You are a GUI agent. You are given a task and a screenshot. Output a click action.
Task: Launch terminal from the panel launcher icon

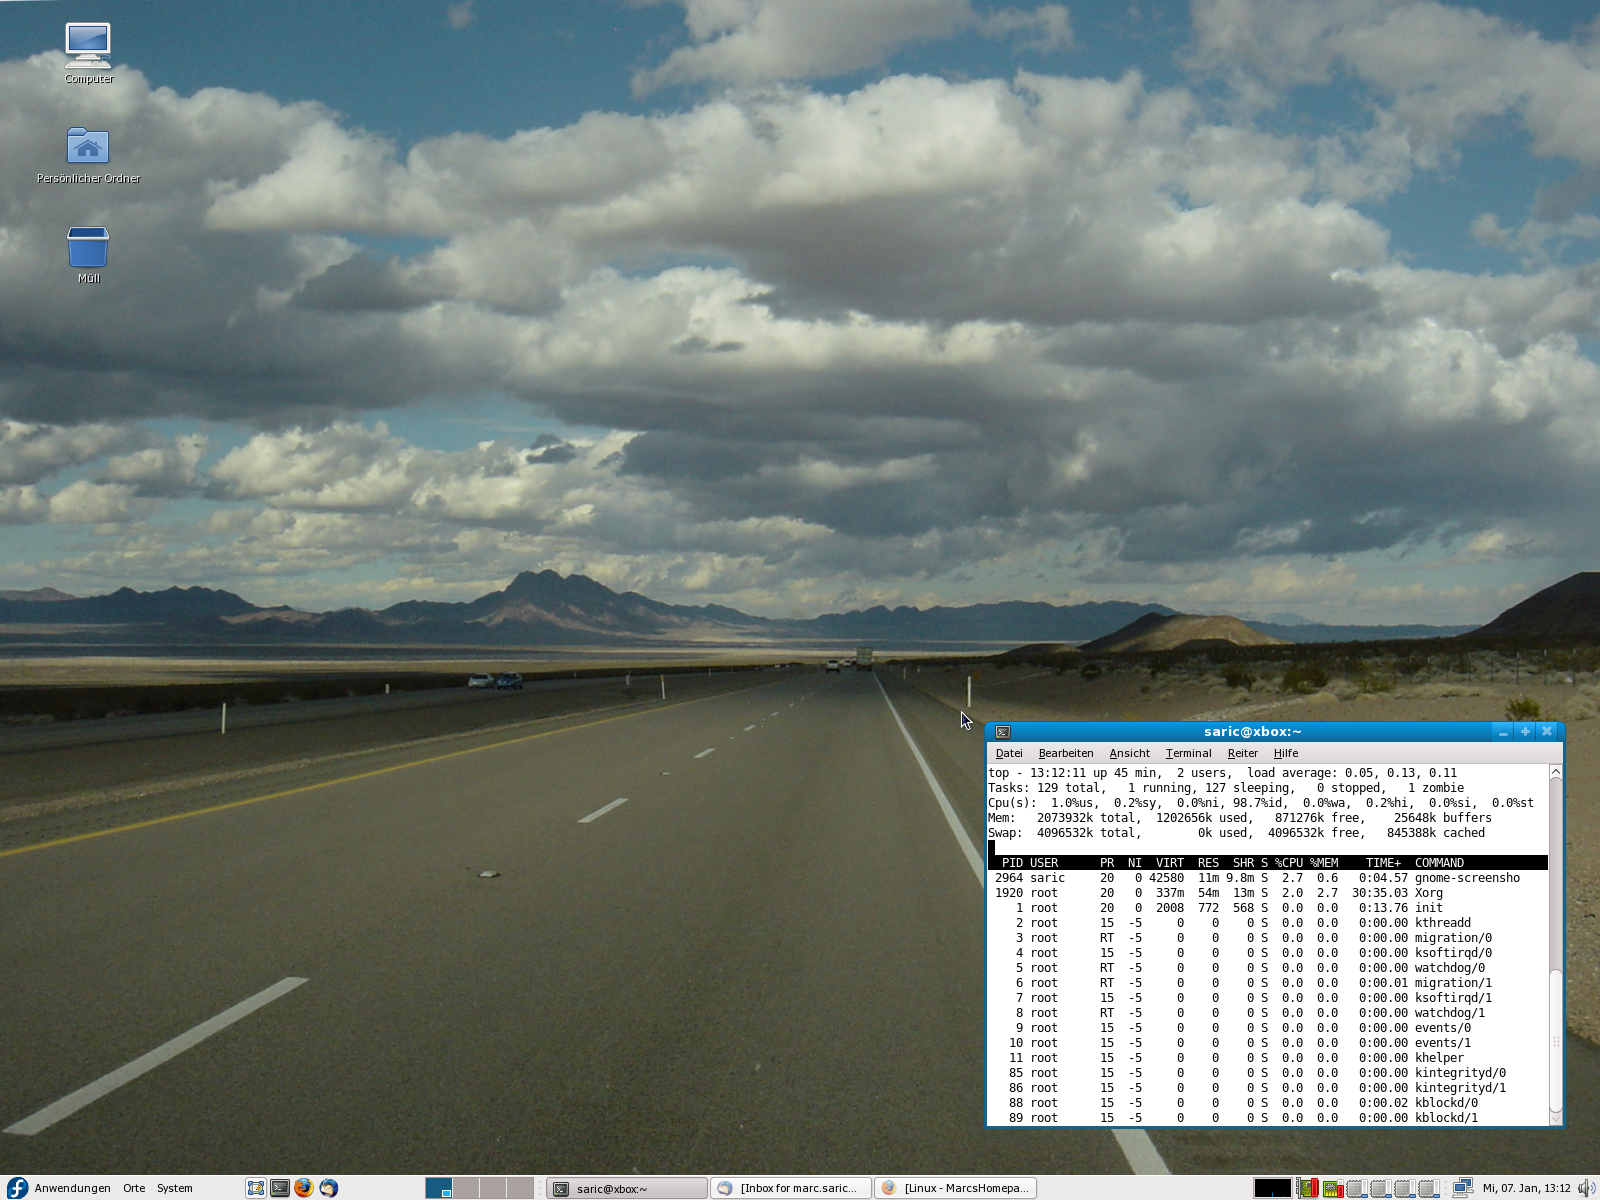280,1188
